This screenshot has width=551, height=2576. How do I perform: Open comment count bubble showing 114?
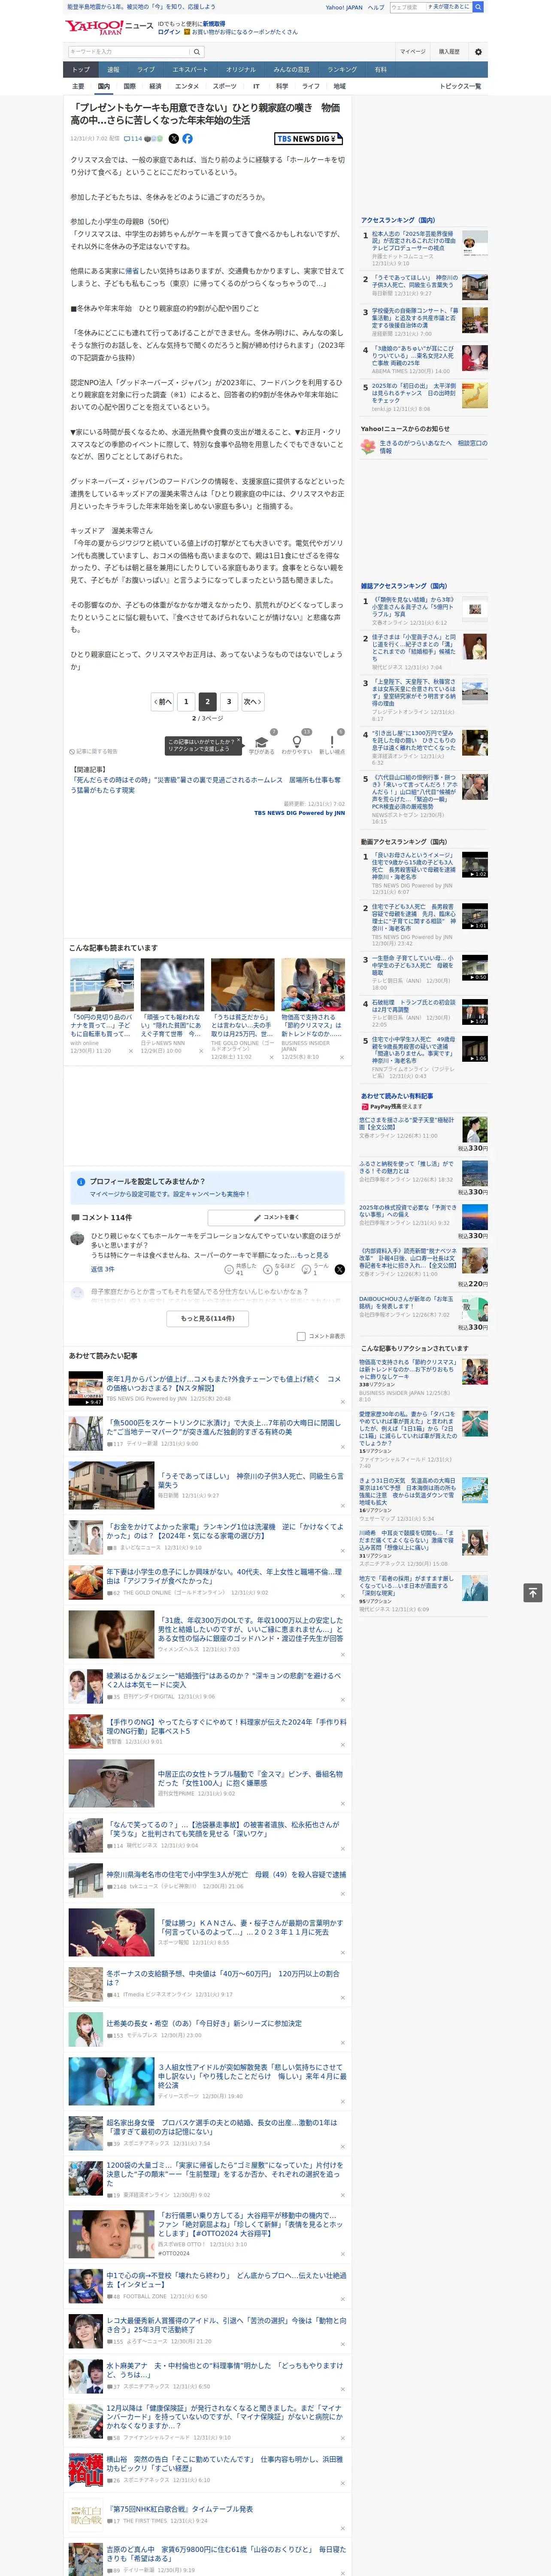tap(133, 139)
